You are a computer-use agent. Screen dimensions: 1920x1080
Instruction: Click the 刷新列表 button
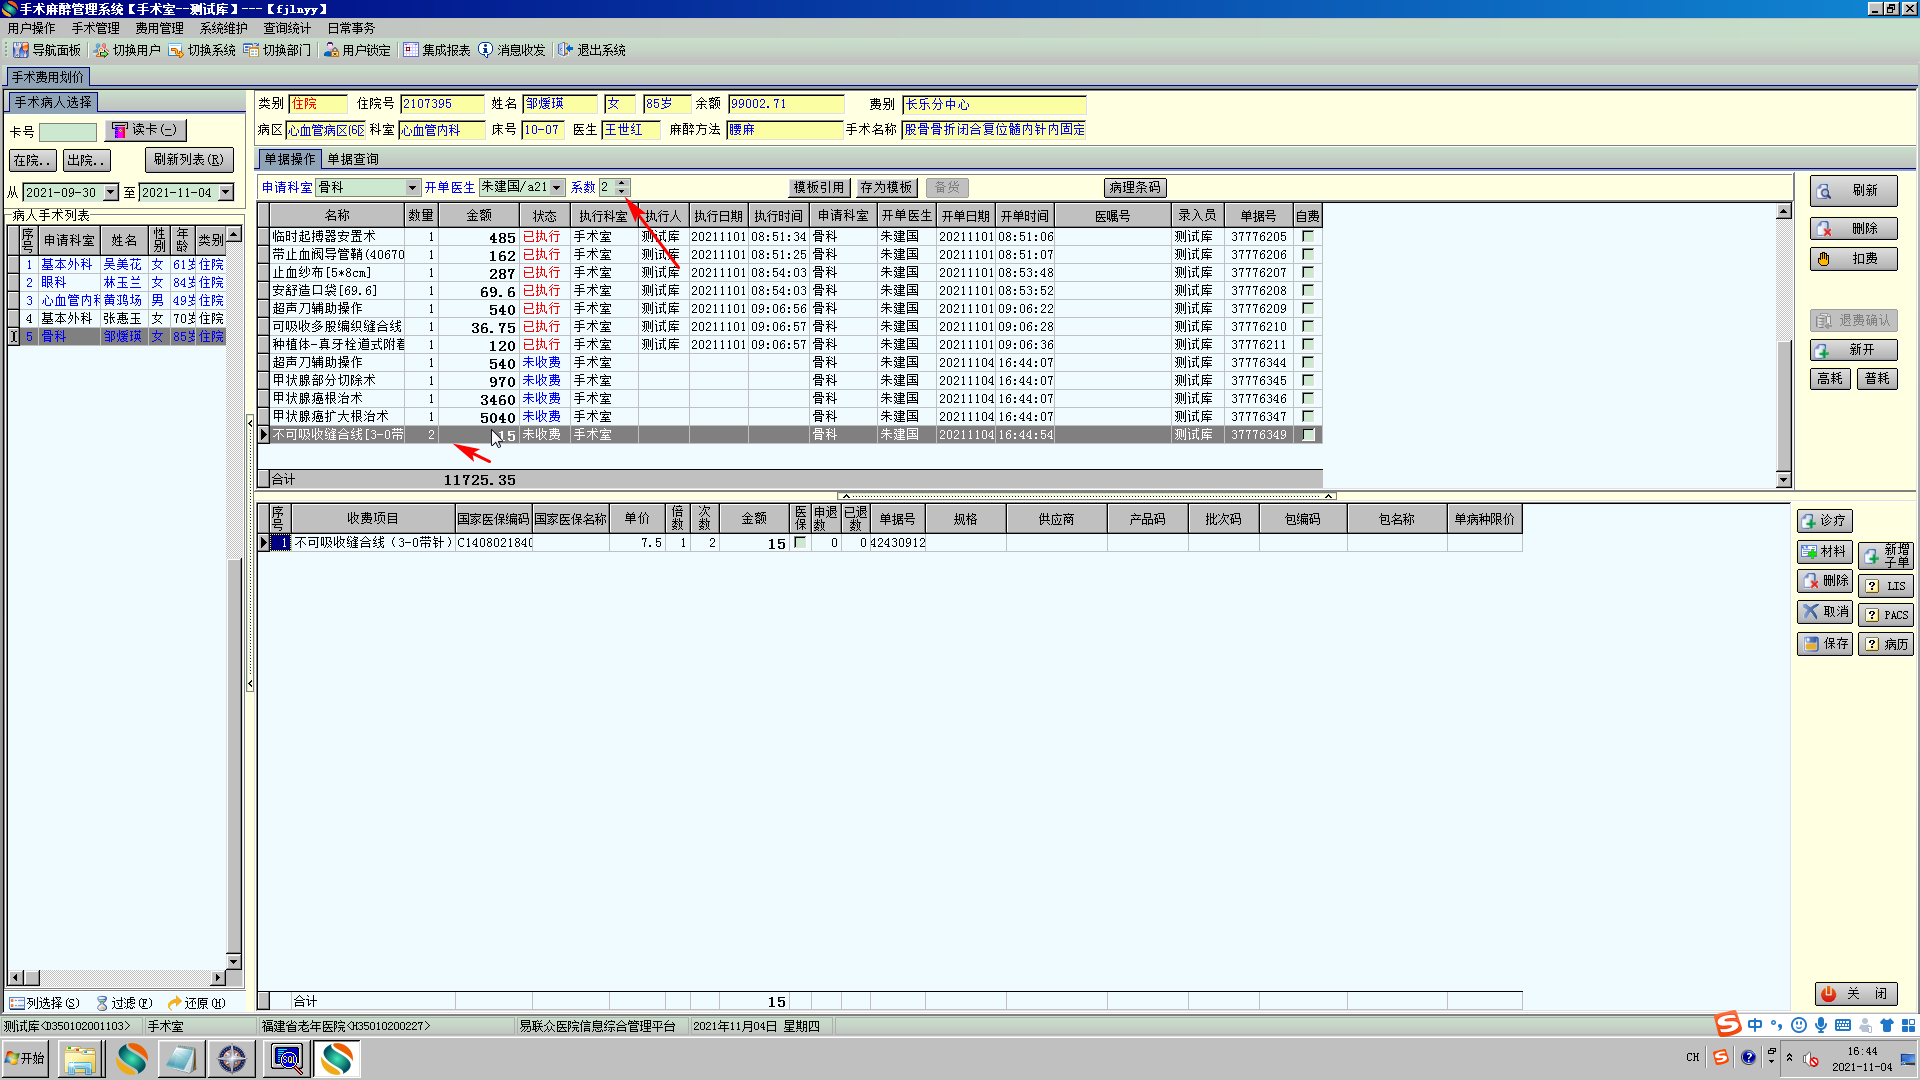pos(189,160)
